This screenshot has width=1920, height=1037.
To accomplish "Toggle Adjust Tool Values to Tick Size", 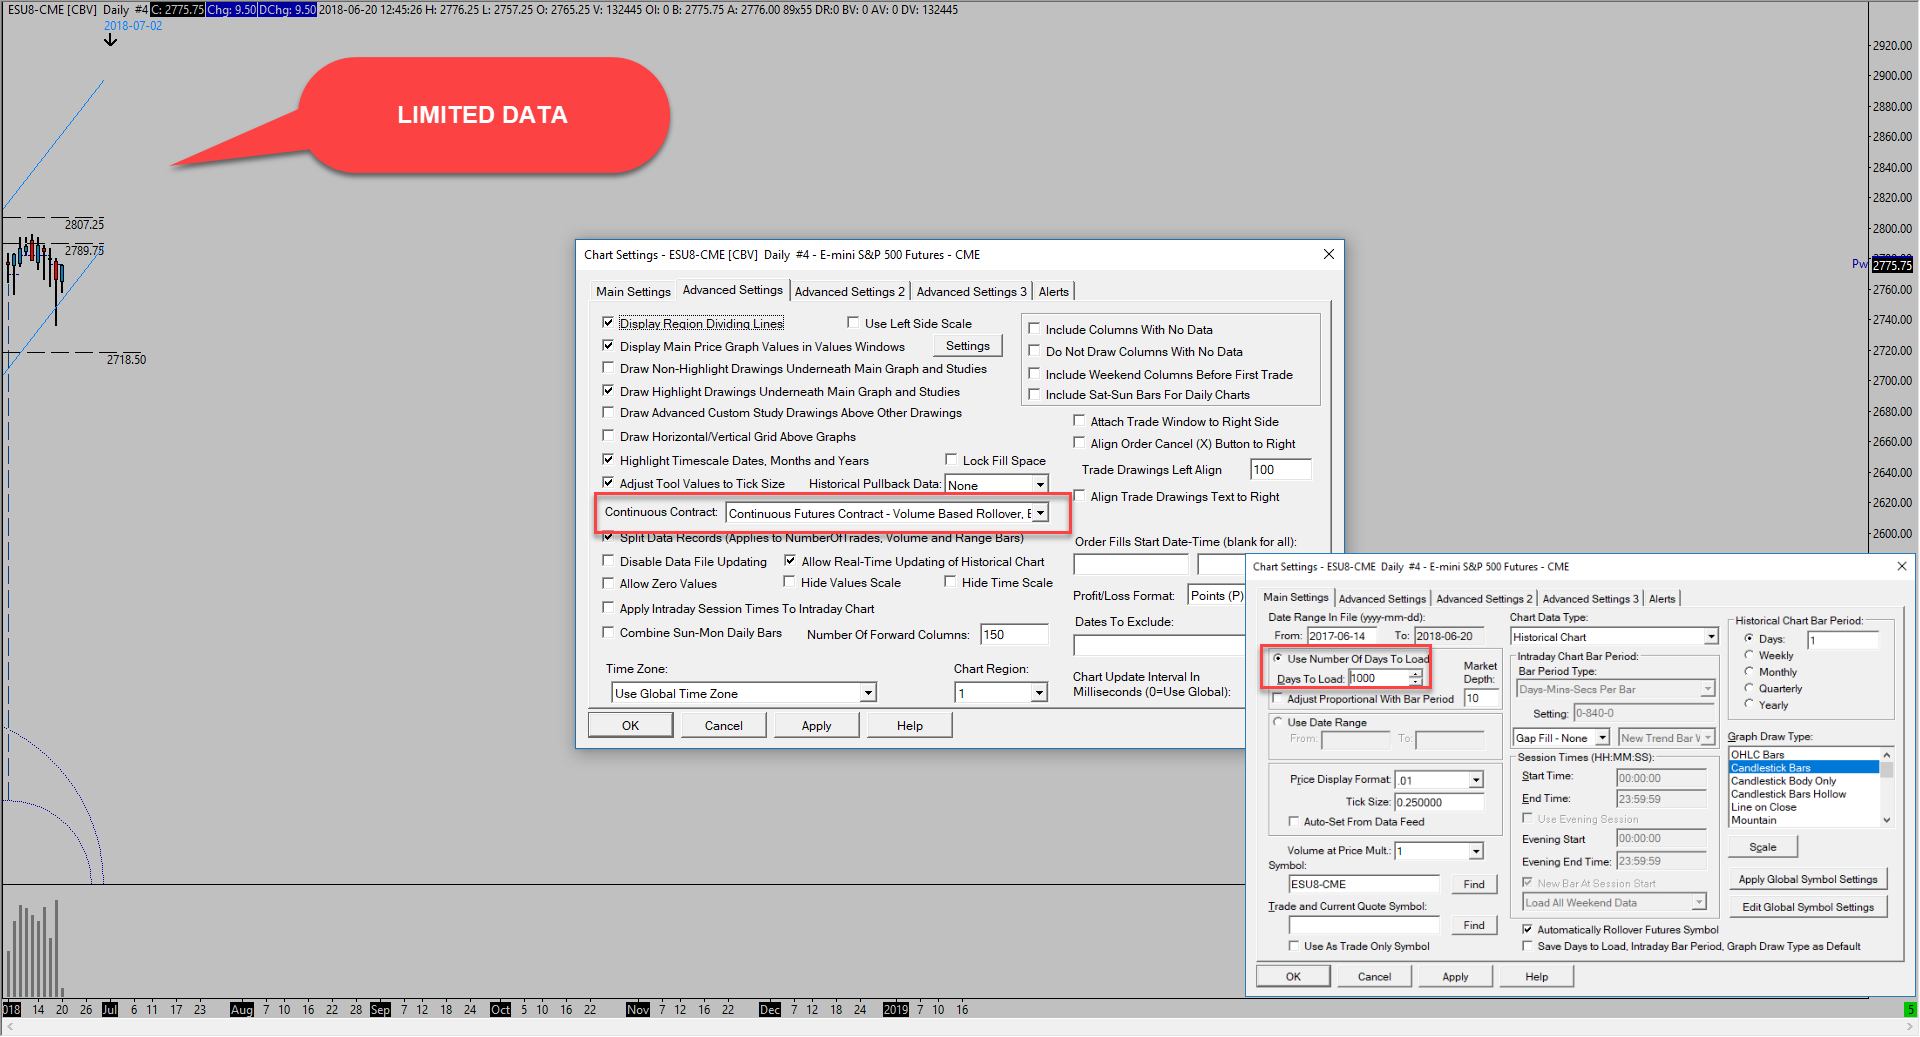I will (x=608, y=483).
